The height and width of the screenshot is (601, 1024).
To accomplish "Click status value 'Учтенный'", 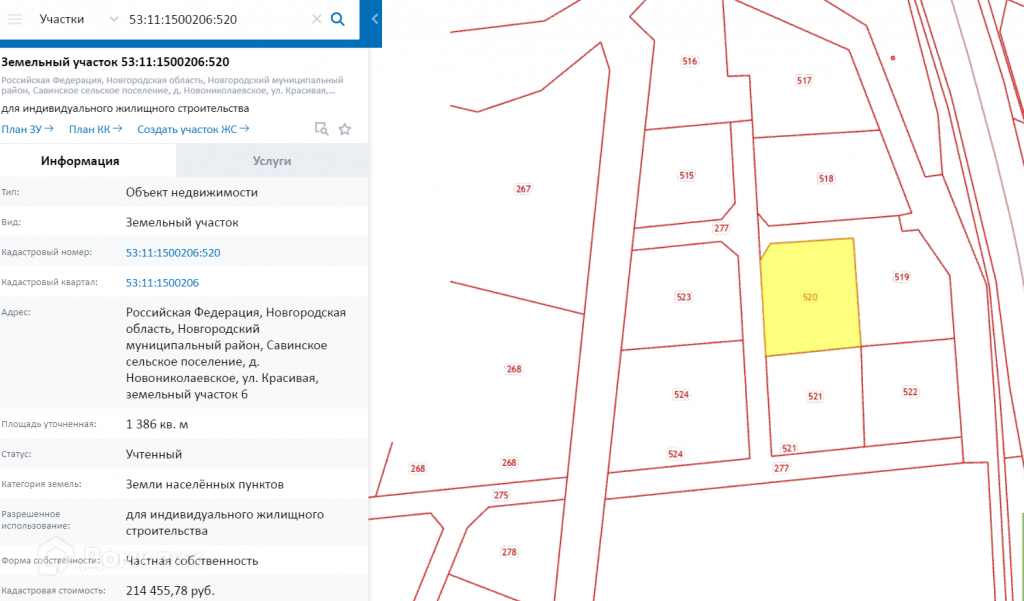I will tap(153, 454).
